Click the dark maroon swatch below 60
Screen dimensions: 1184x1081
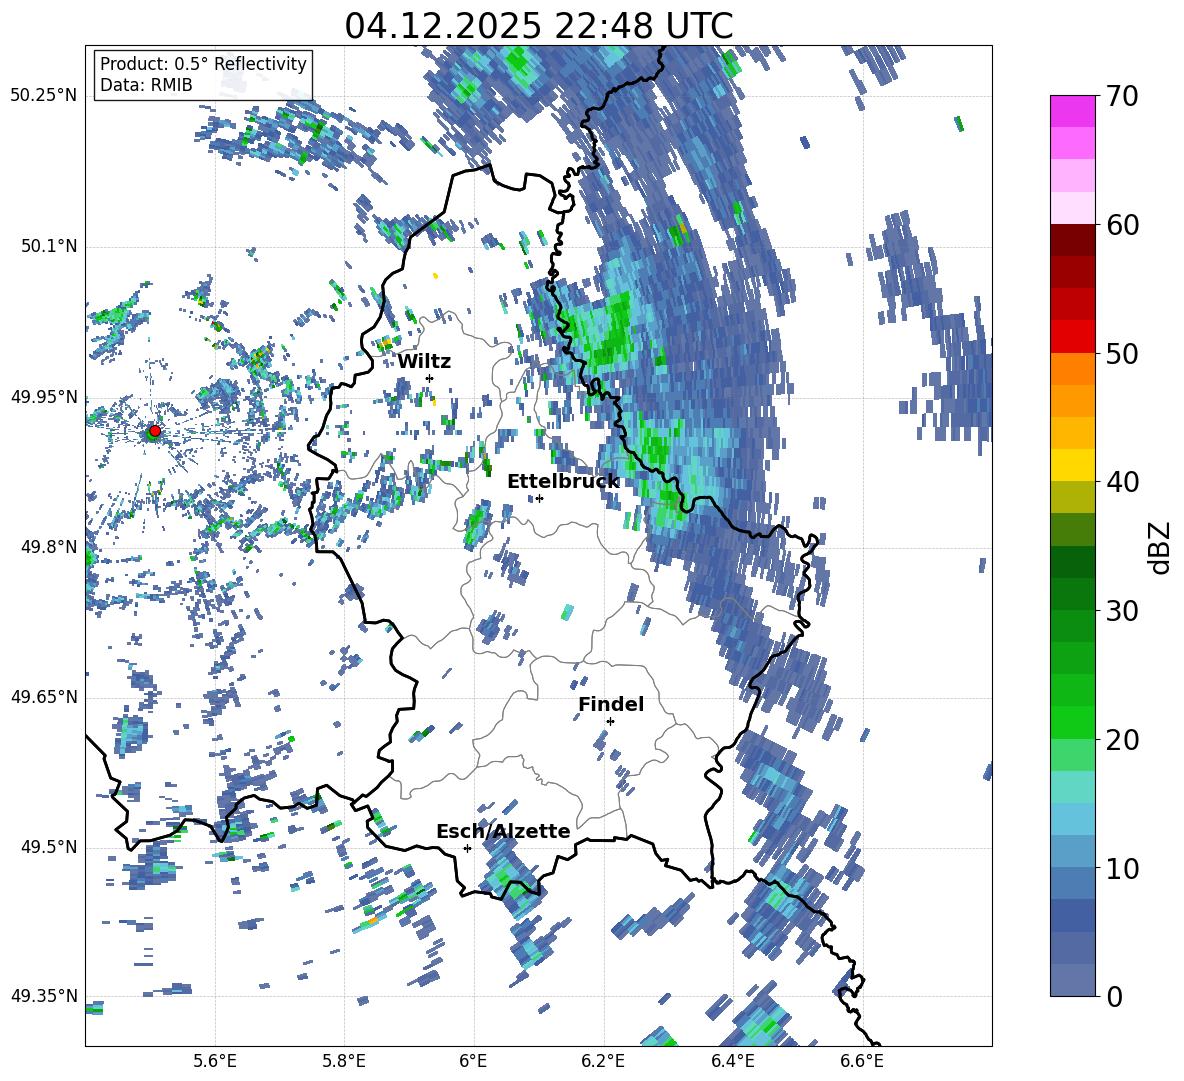click(x=1072, y=240)
